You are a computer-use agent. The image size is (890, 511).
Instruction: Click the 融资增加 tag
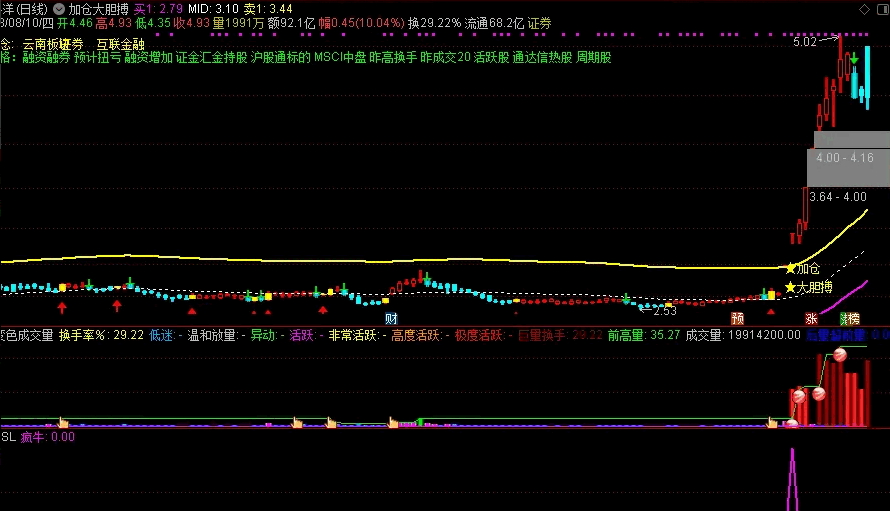click(148, 57)
